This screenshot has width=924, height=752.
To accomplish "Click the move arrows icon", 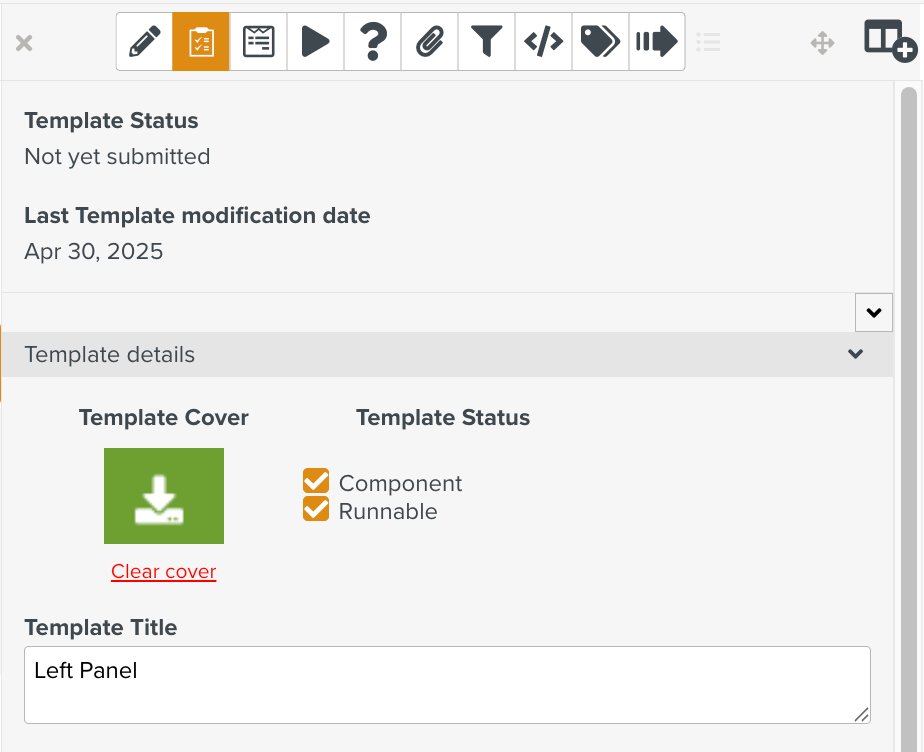I will (822, 43).
